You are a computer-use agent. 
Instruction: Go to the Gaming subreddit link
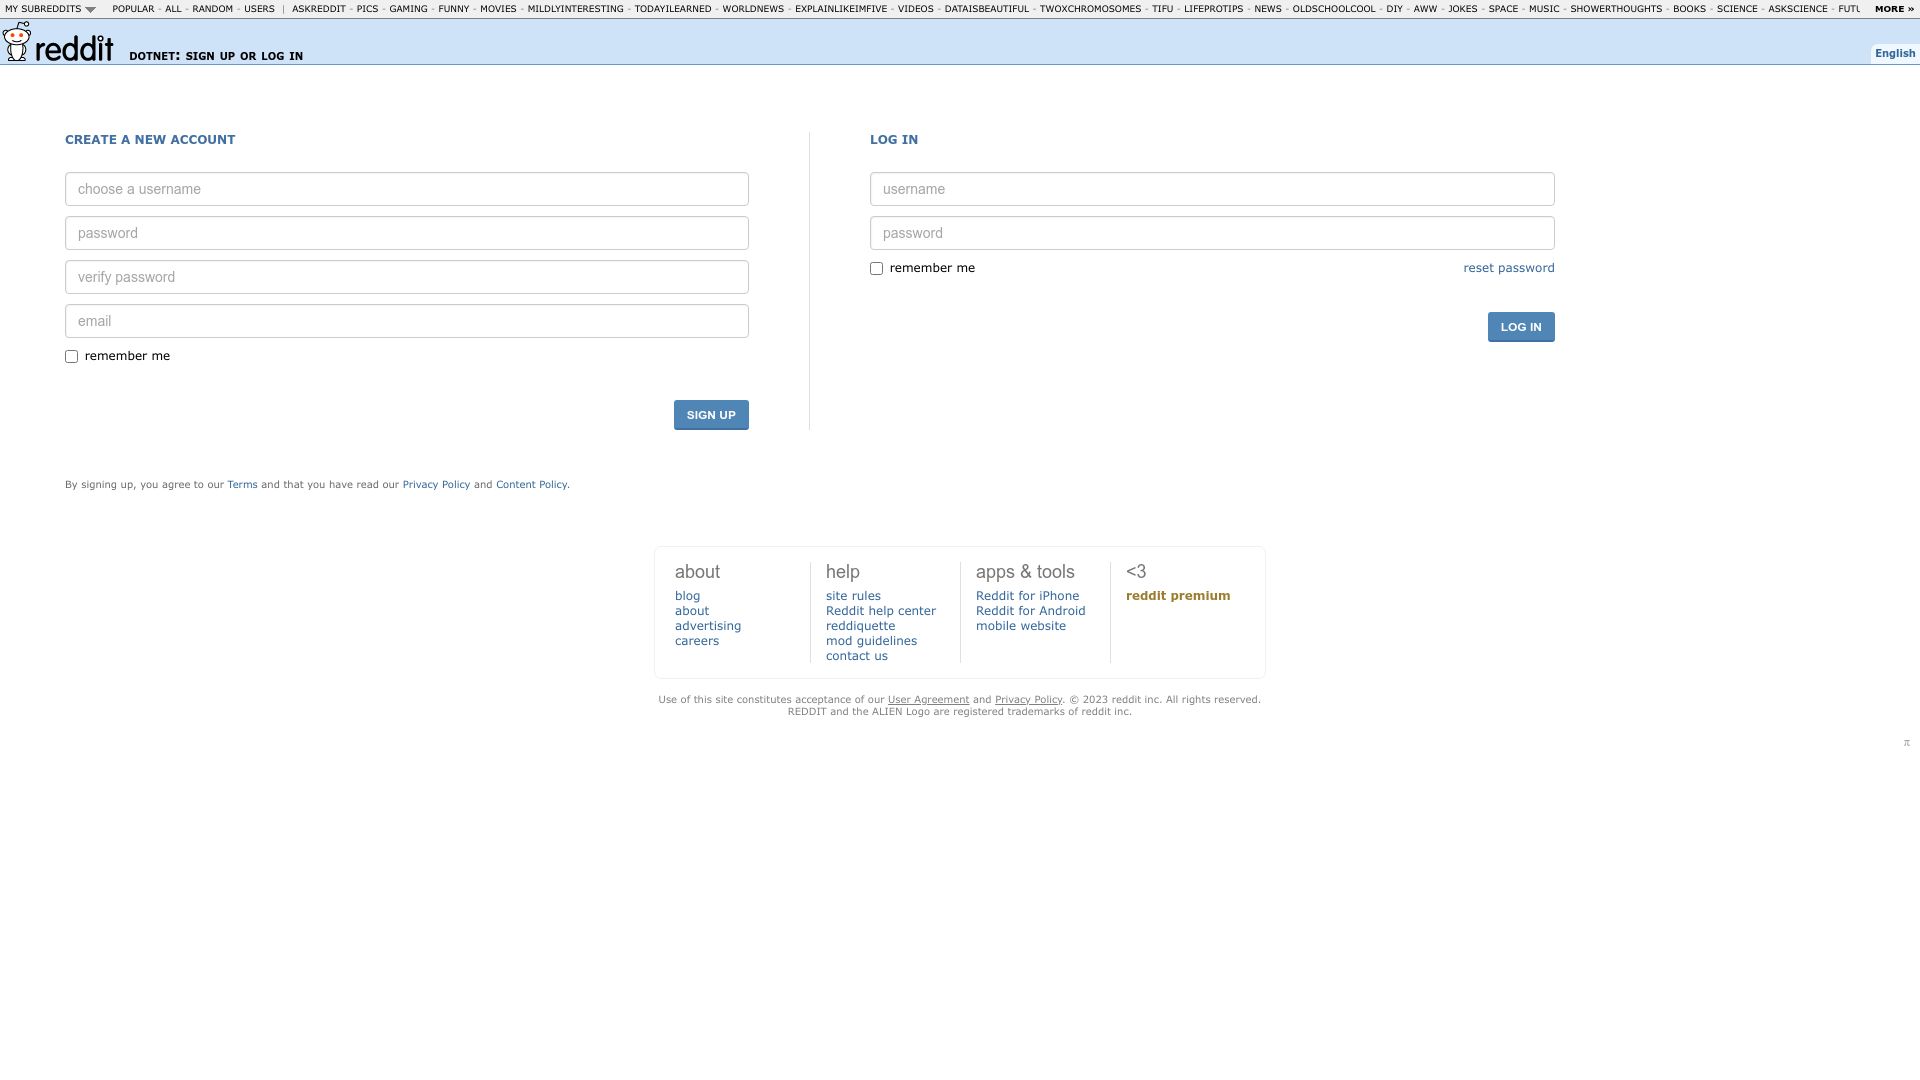[x=408, y=9]
